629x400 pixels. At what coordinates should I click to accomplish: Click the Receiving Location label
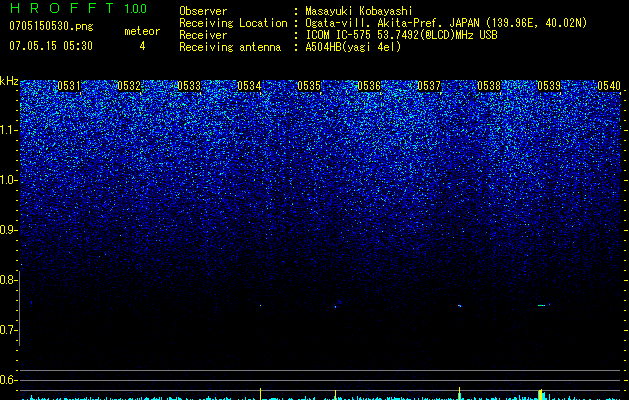coord(233,23)
